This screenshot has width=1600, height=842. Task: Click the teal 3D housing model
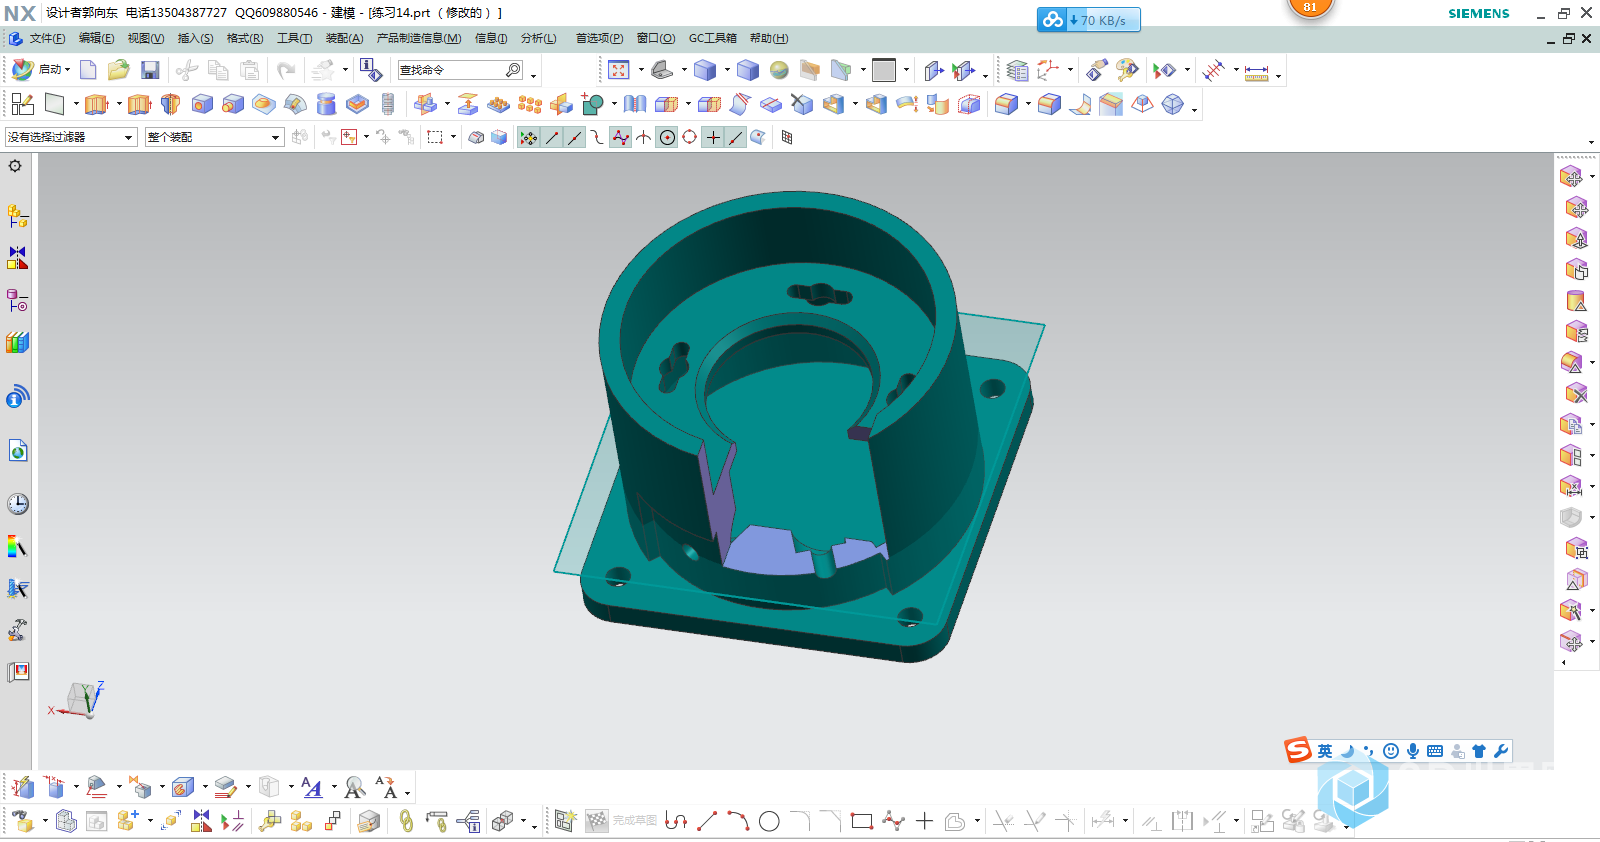tap(800, 420)
